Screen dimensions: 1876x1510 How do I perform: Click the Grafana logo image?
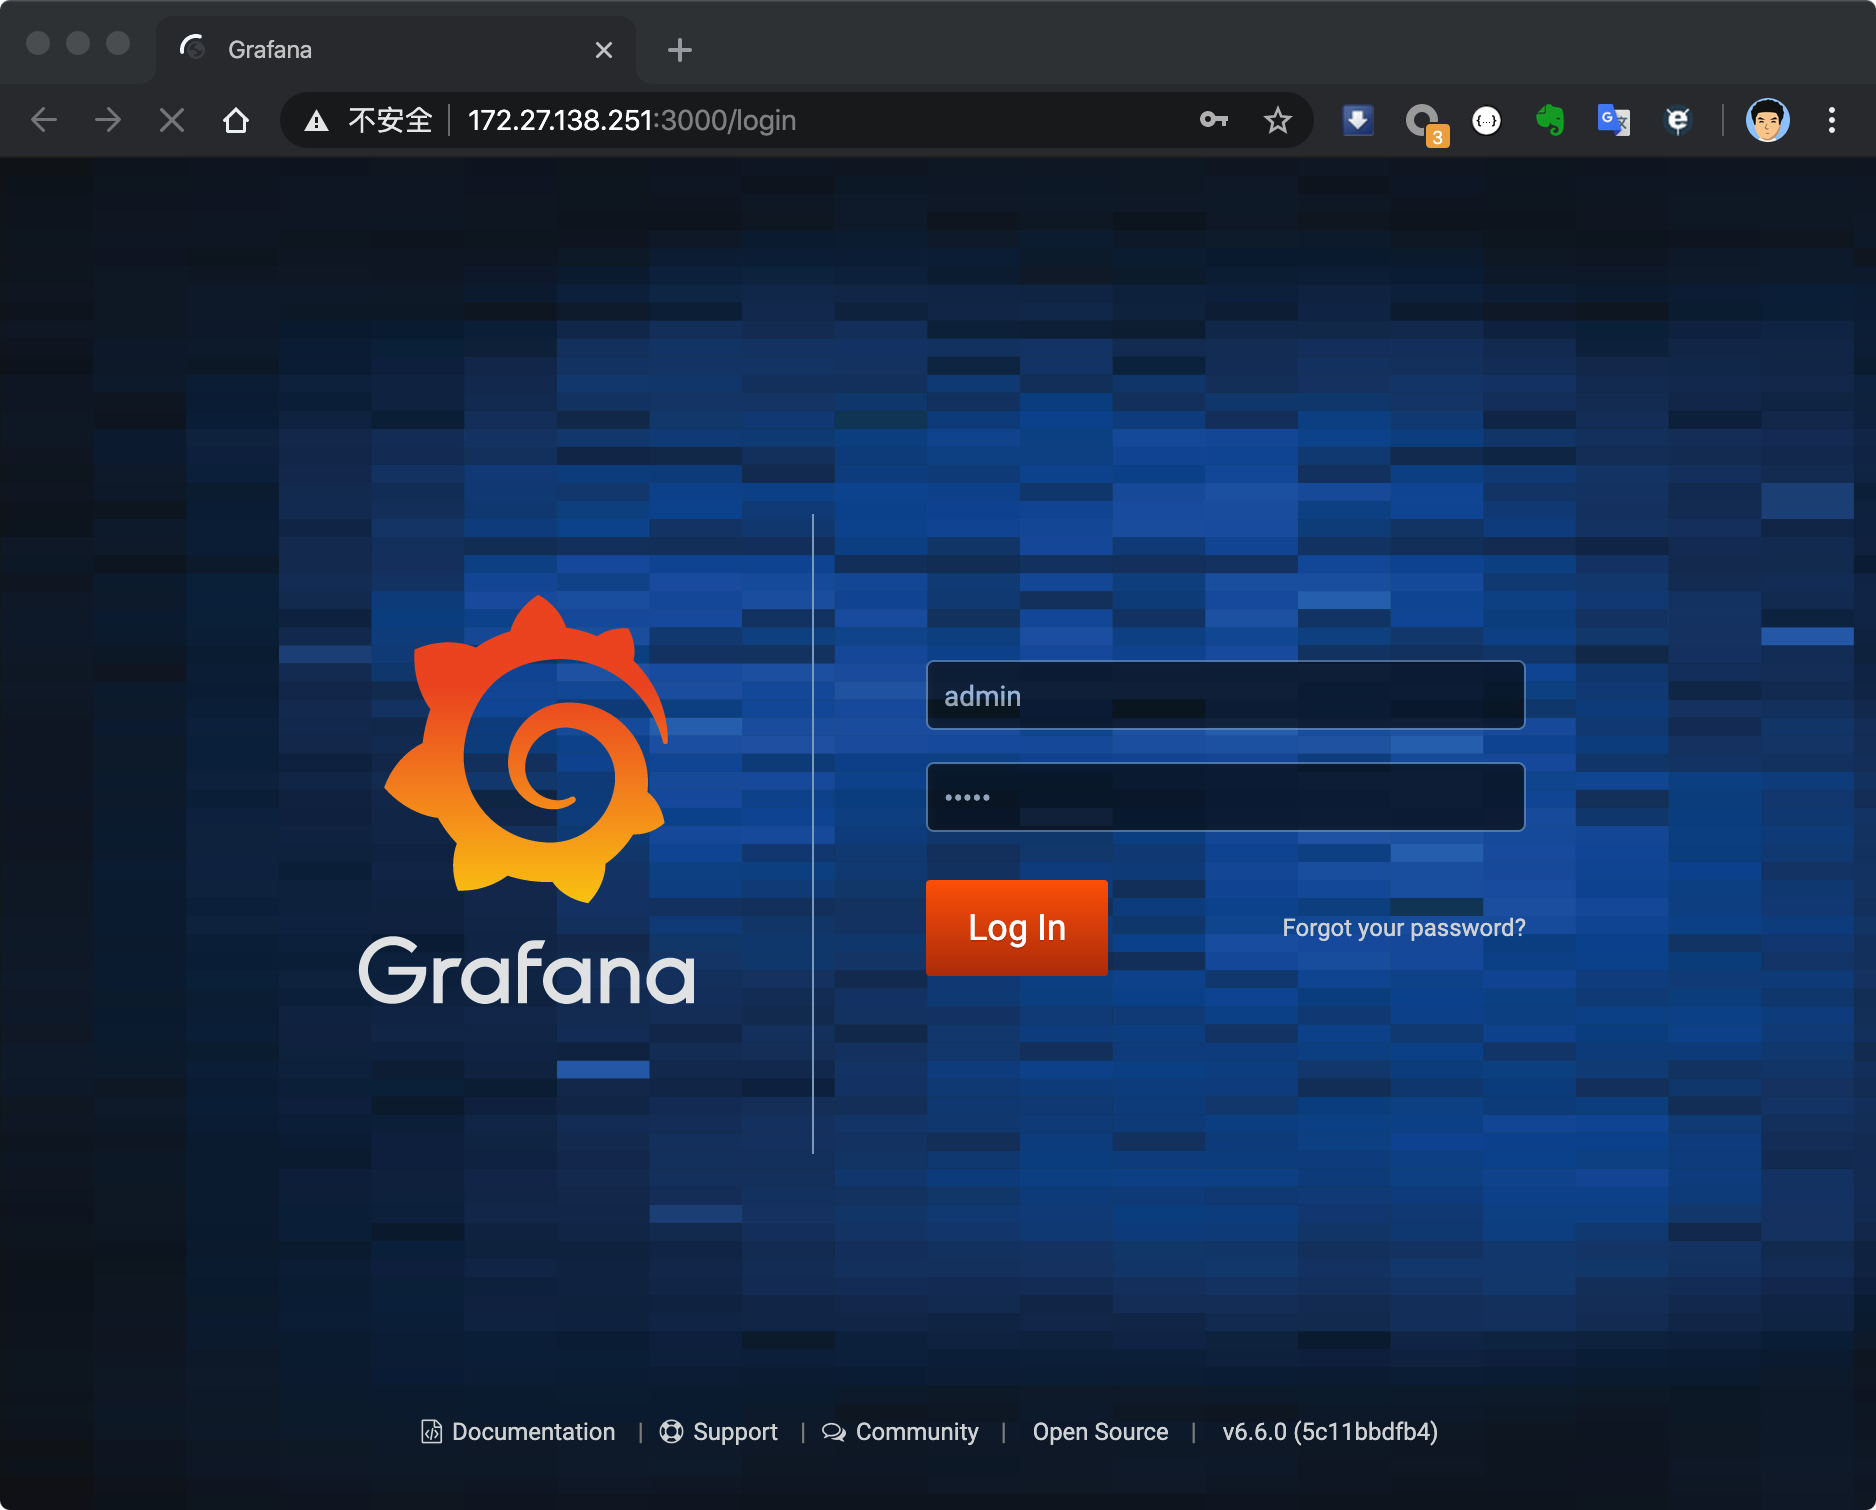(x=527, y=800)
